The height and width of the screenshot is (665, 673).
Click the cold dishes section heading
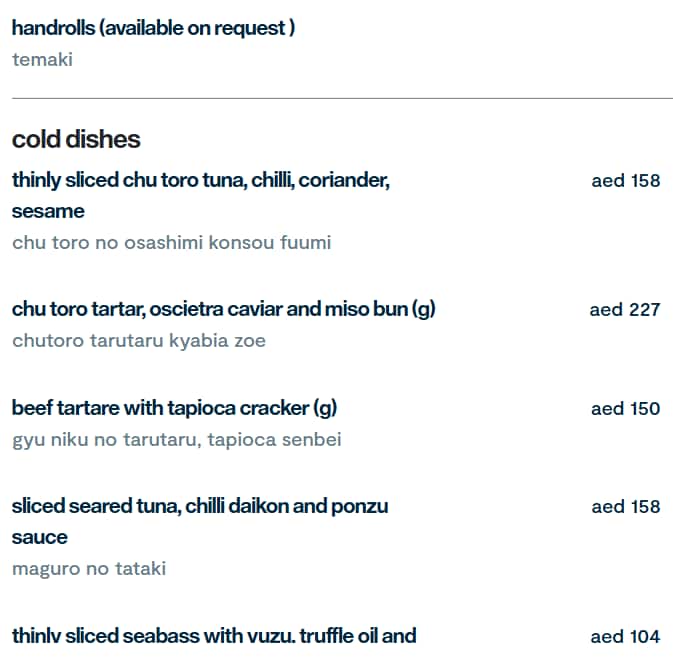(76, 139)
